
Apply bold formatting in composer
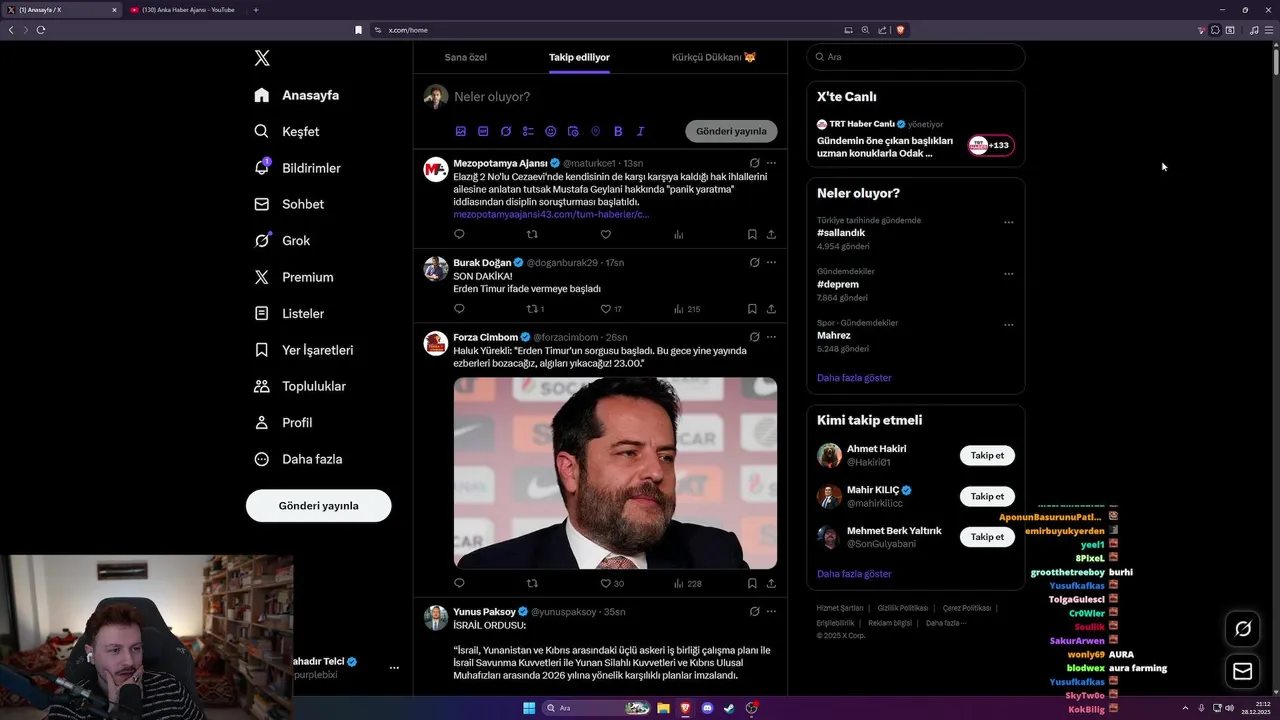point(618,131)
